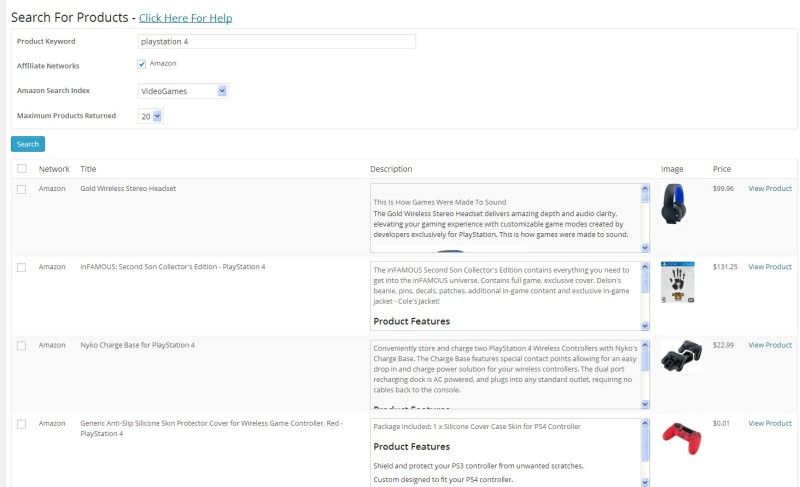Select the Gold Wireless Stereo Headset row checkbox
The image size is (800, 487).
(21, 189)
